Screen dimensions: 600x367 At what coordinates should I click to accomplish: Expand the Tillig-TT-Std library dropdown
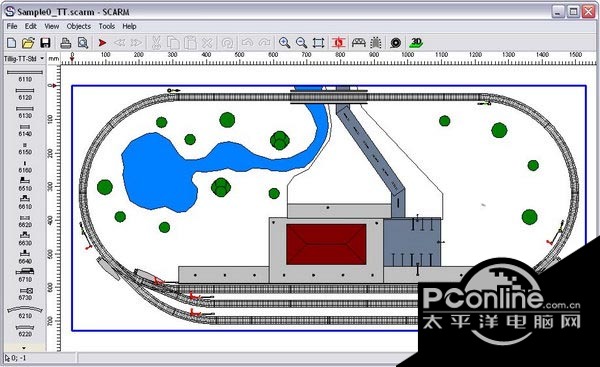42,59
